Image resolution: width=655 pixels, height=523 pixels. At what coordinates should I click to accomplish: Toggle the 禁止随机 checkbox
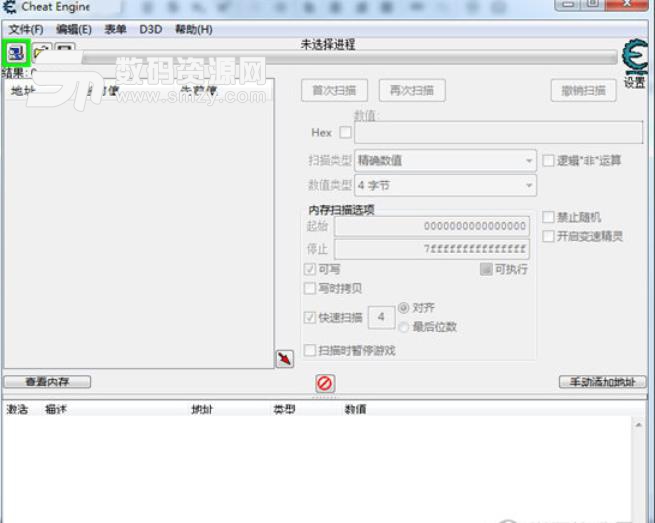point(548,217)
